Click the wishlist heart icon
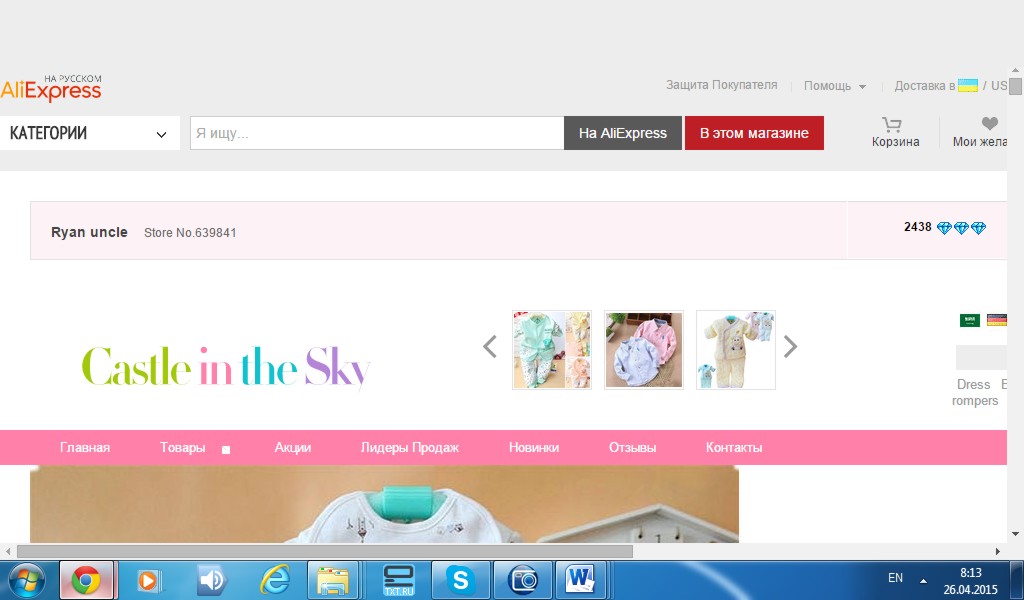Screen dimensions: 1024x600 (x=989, y=124)
